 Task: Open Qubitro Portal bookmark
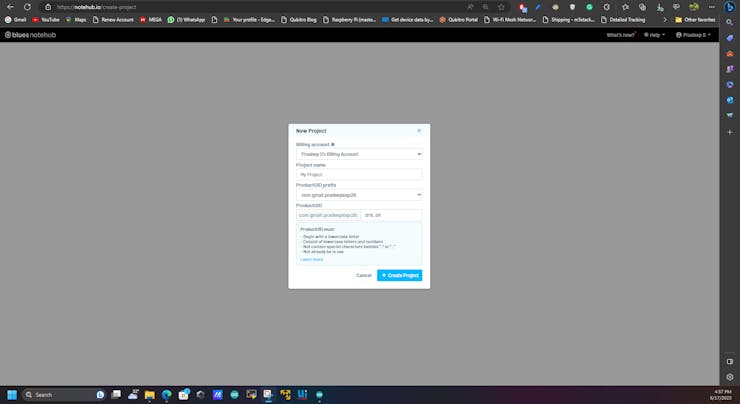coord(458,20)
